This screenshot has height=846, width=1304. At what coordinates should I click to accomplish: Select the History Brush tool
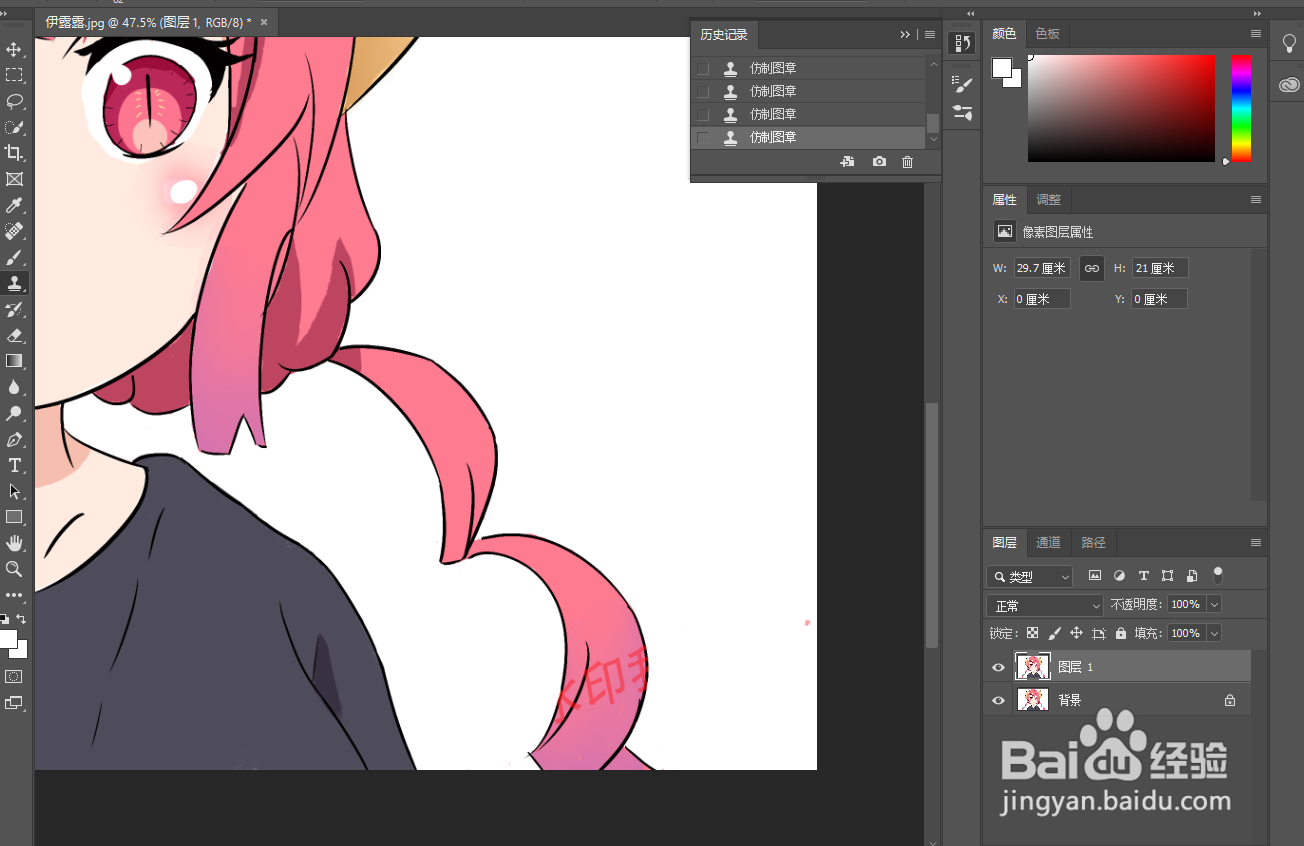(x=14, y=309)
